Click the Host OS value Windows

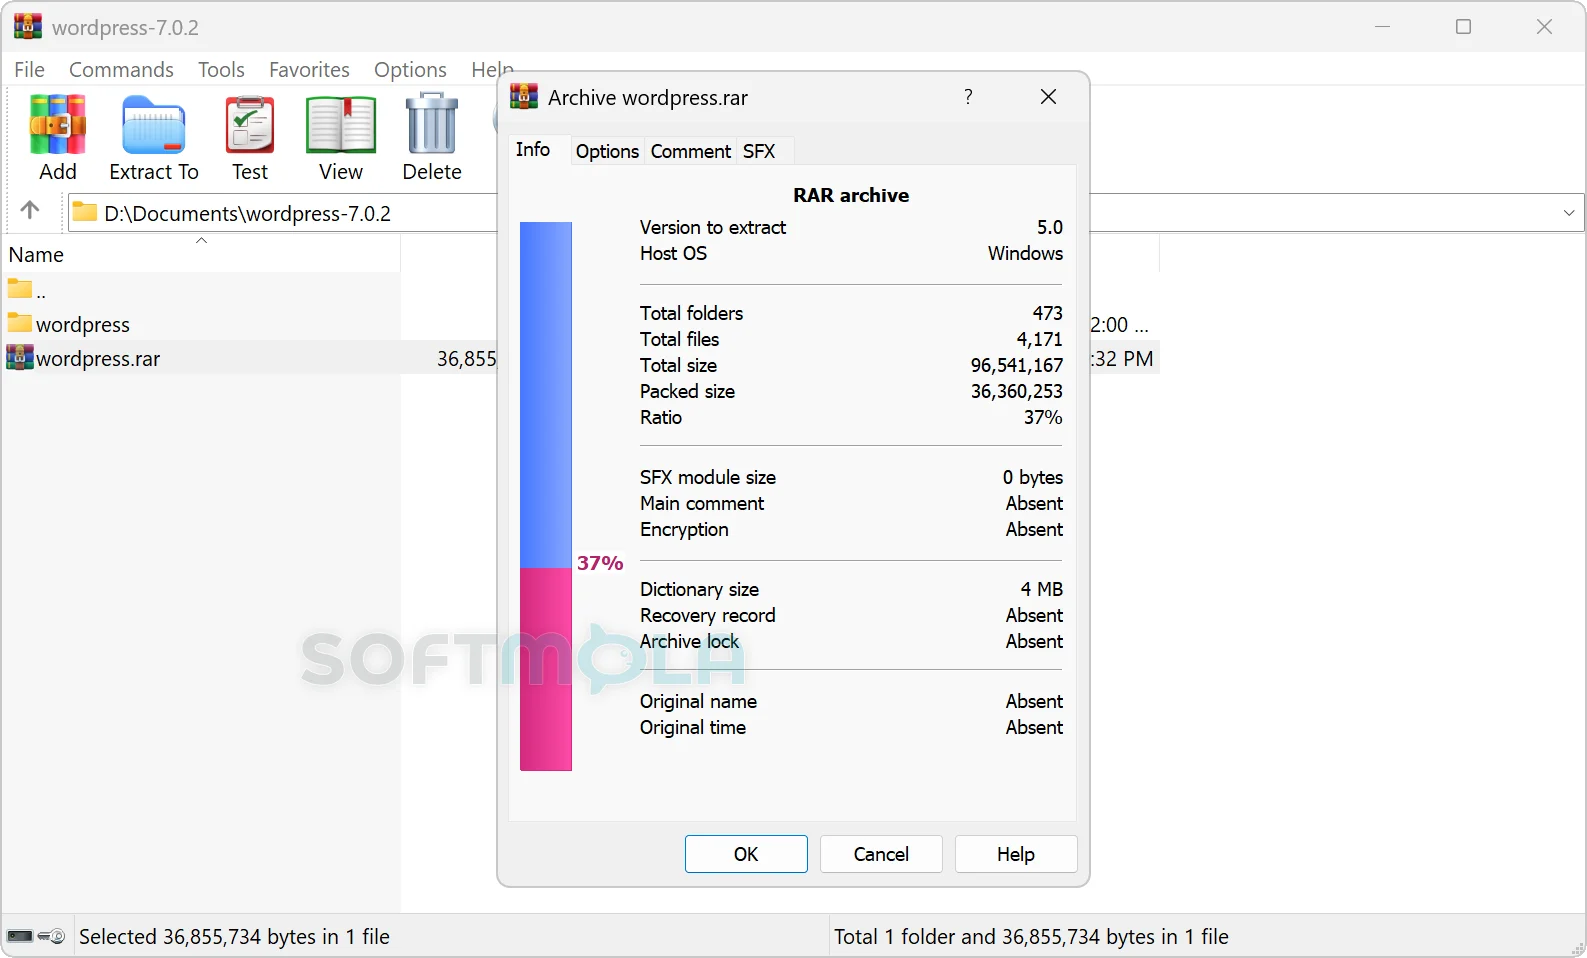point(1025,253)
